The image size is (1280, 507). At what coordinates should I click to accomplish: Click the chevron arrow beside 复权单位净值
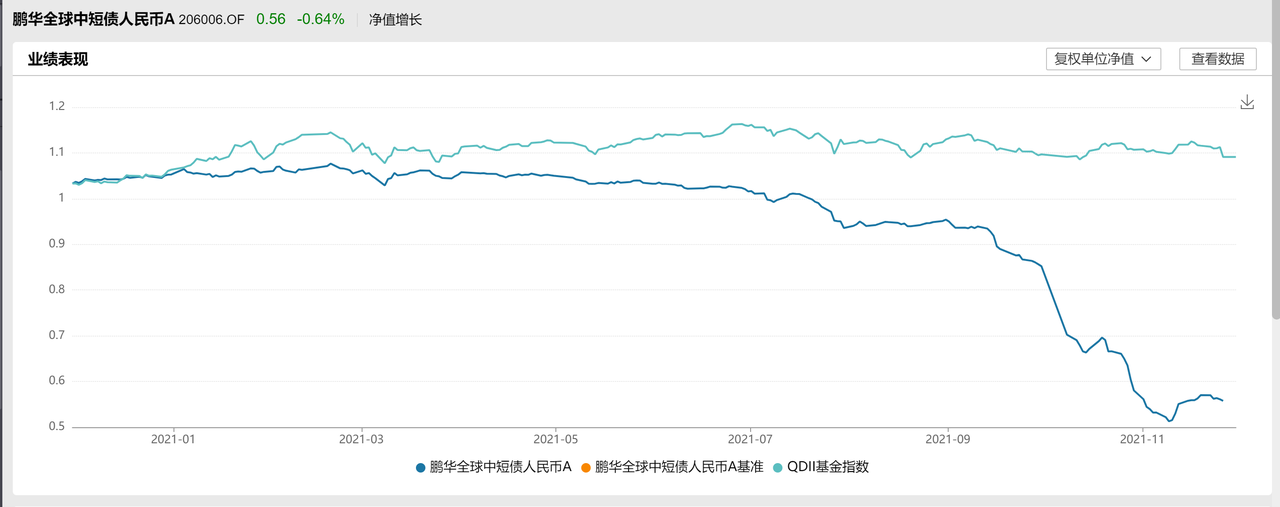coord(1146,59)
